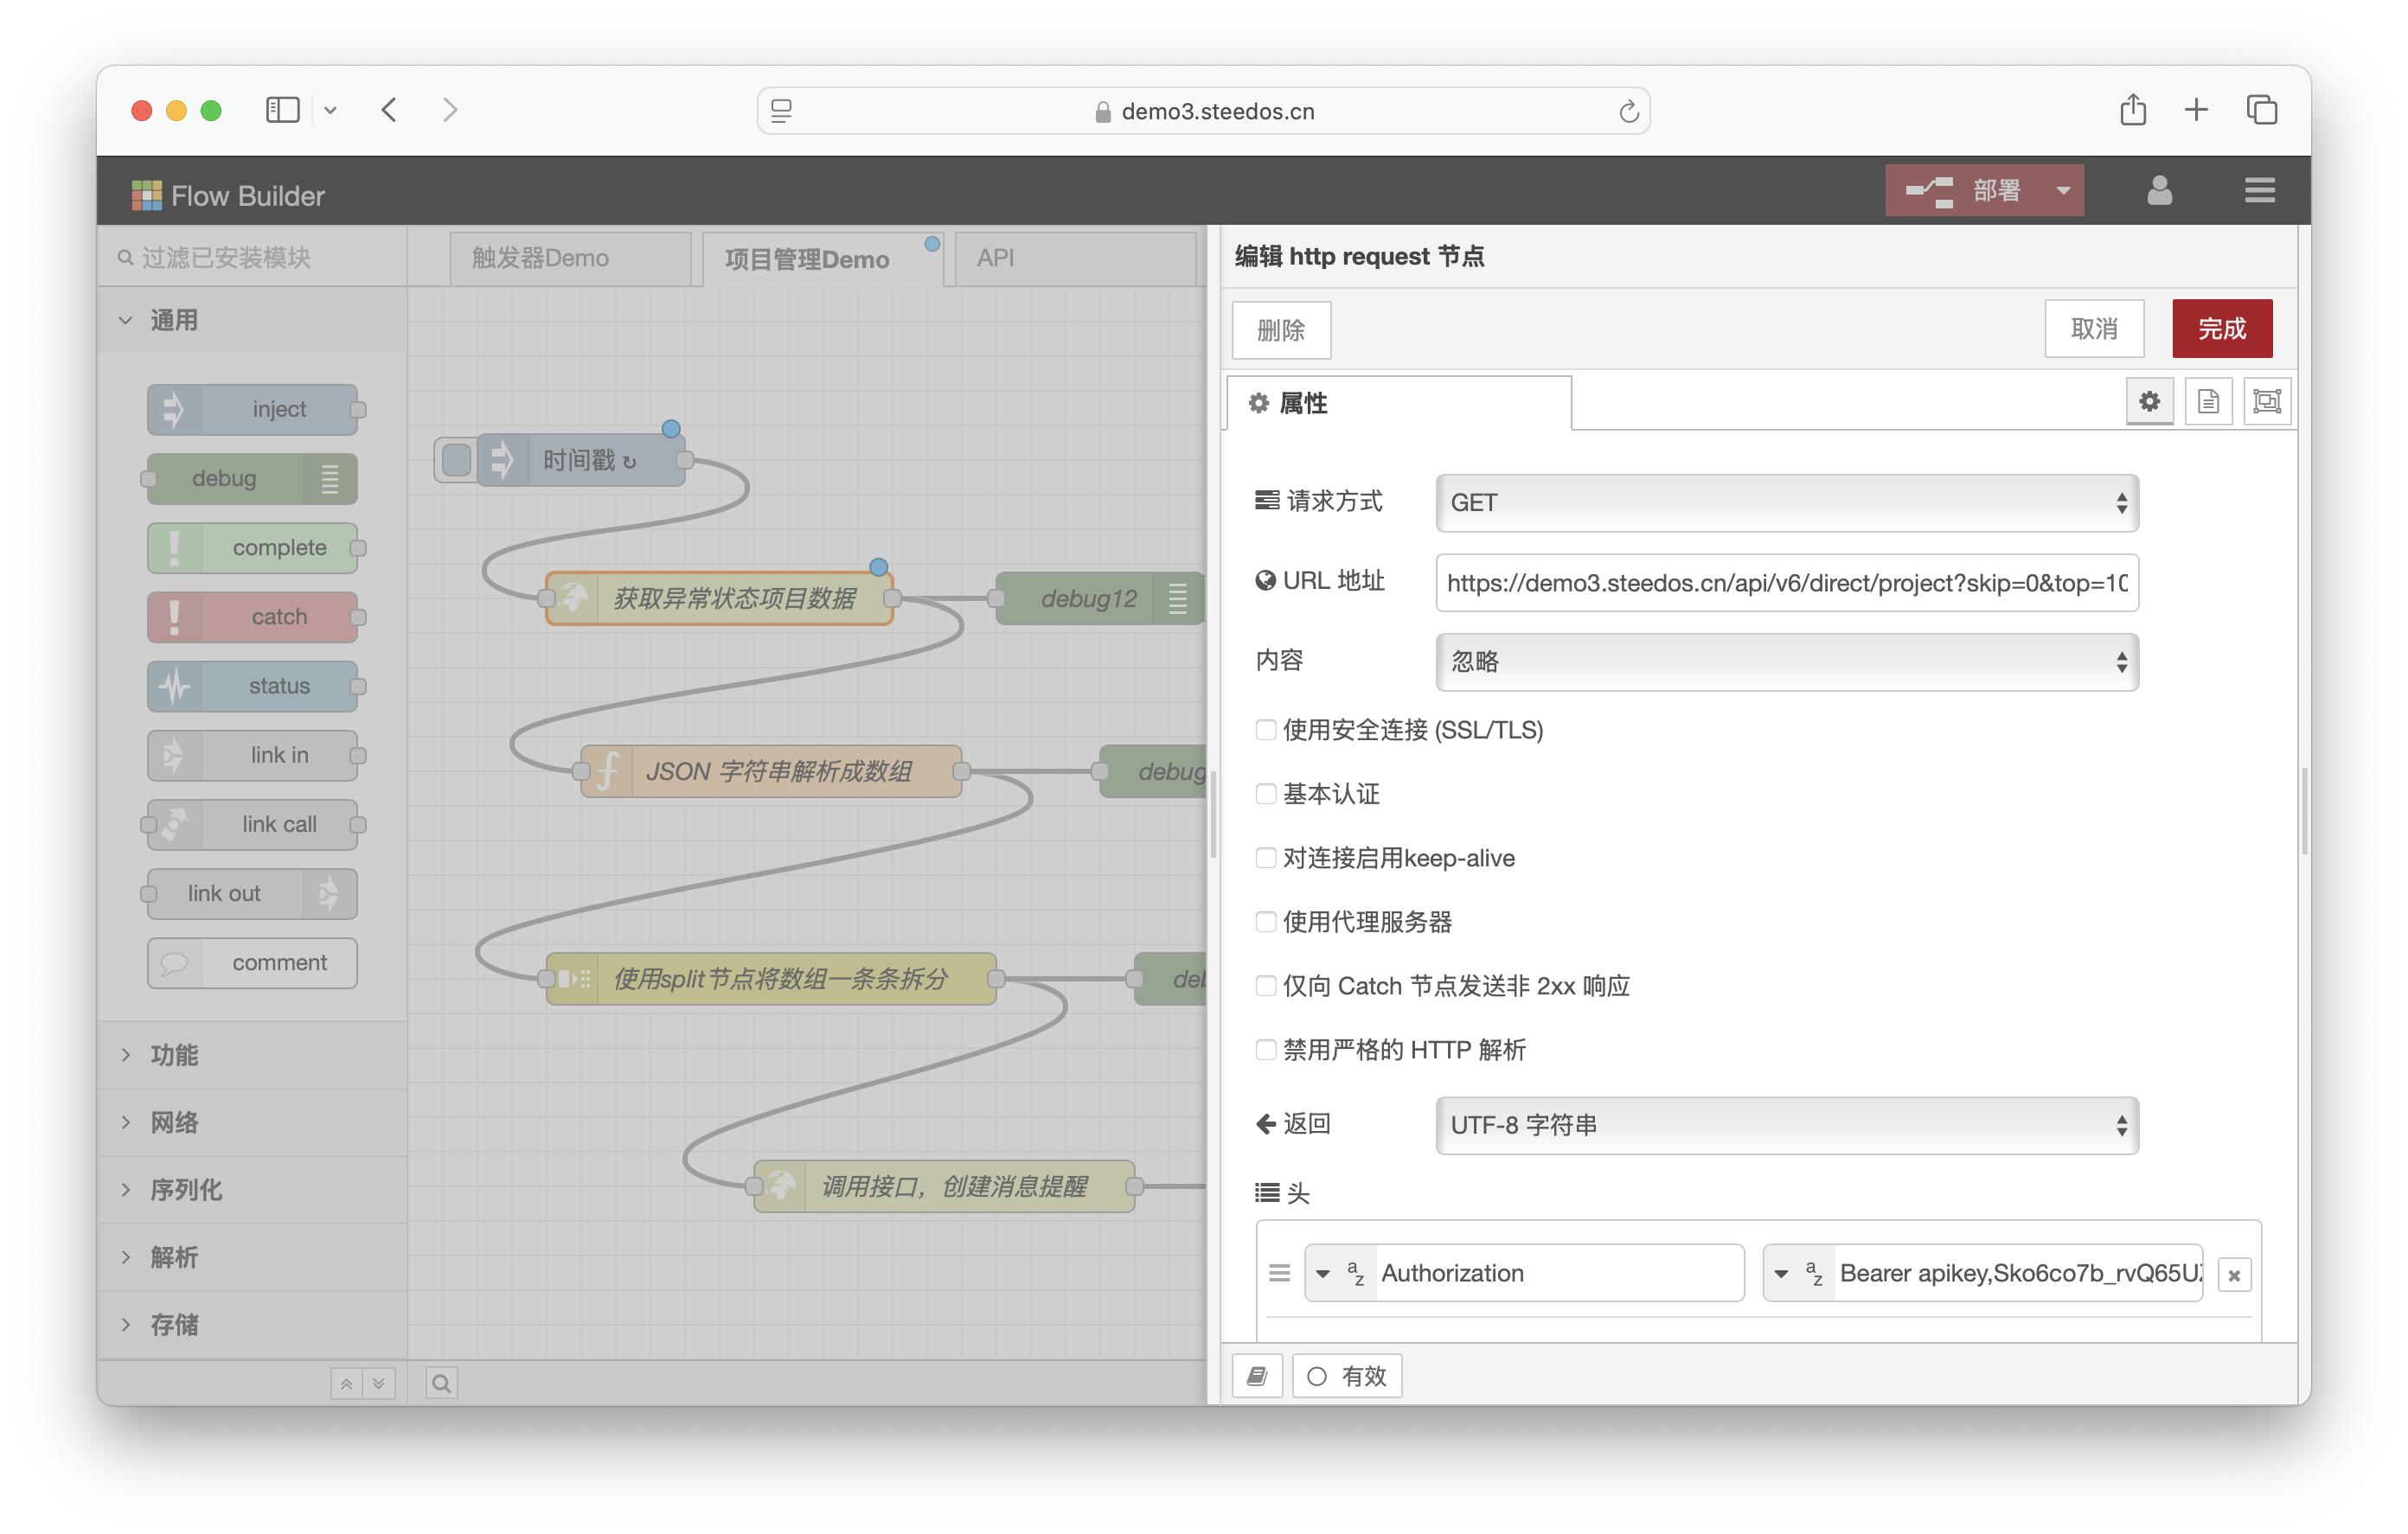Switch to the 触发器Demo flow tab
The image size is (2408, 1534).
(x=570, y=258)
